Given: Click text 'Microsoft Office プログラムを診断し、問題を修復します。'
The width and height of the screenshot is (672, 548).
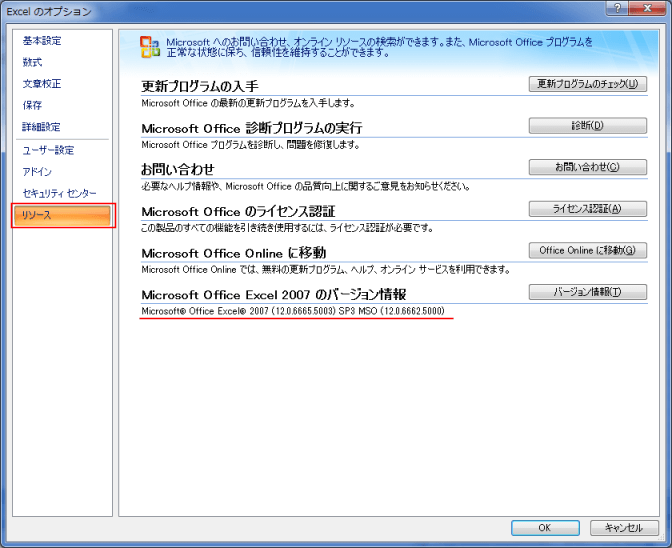Looking at the screenshot, I should 251,145.
